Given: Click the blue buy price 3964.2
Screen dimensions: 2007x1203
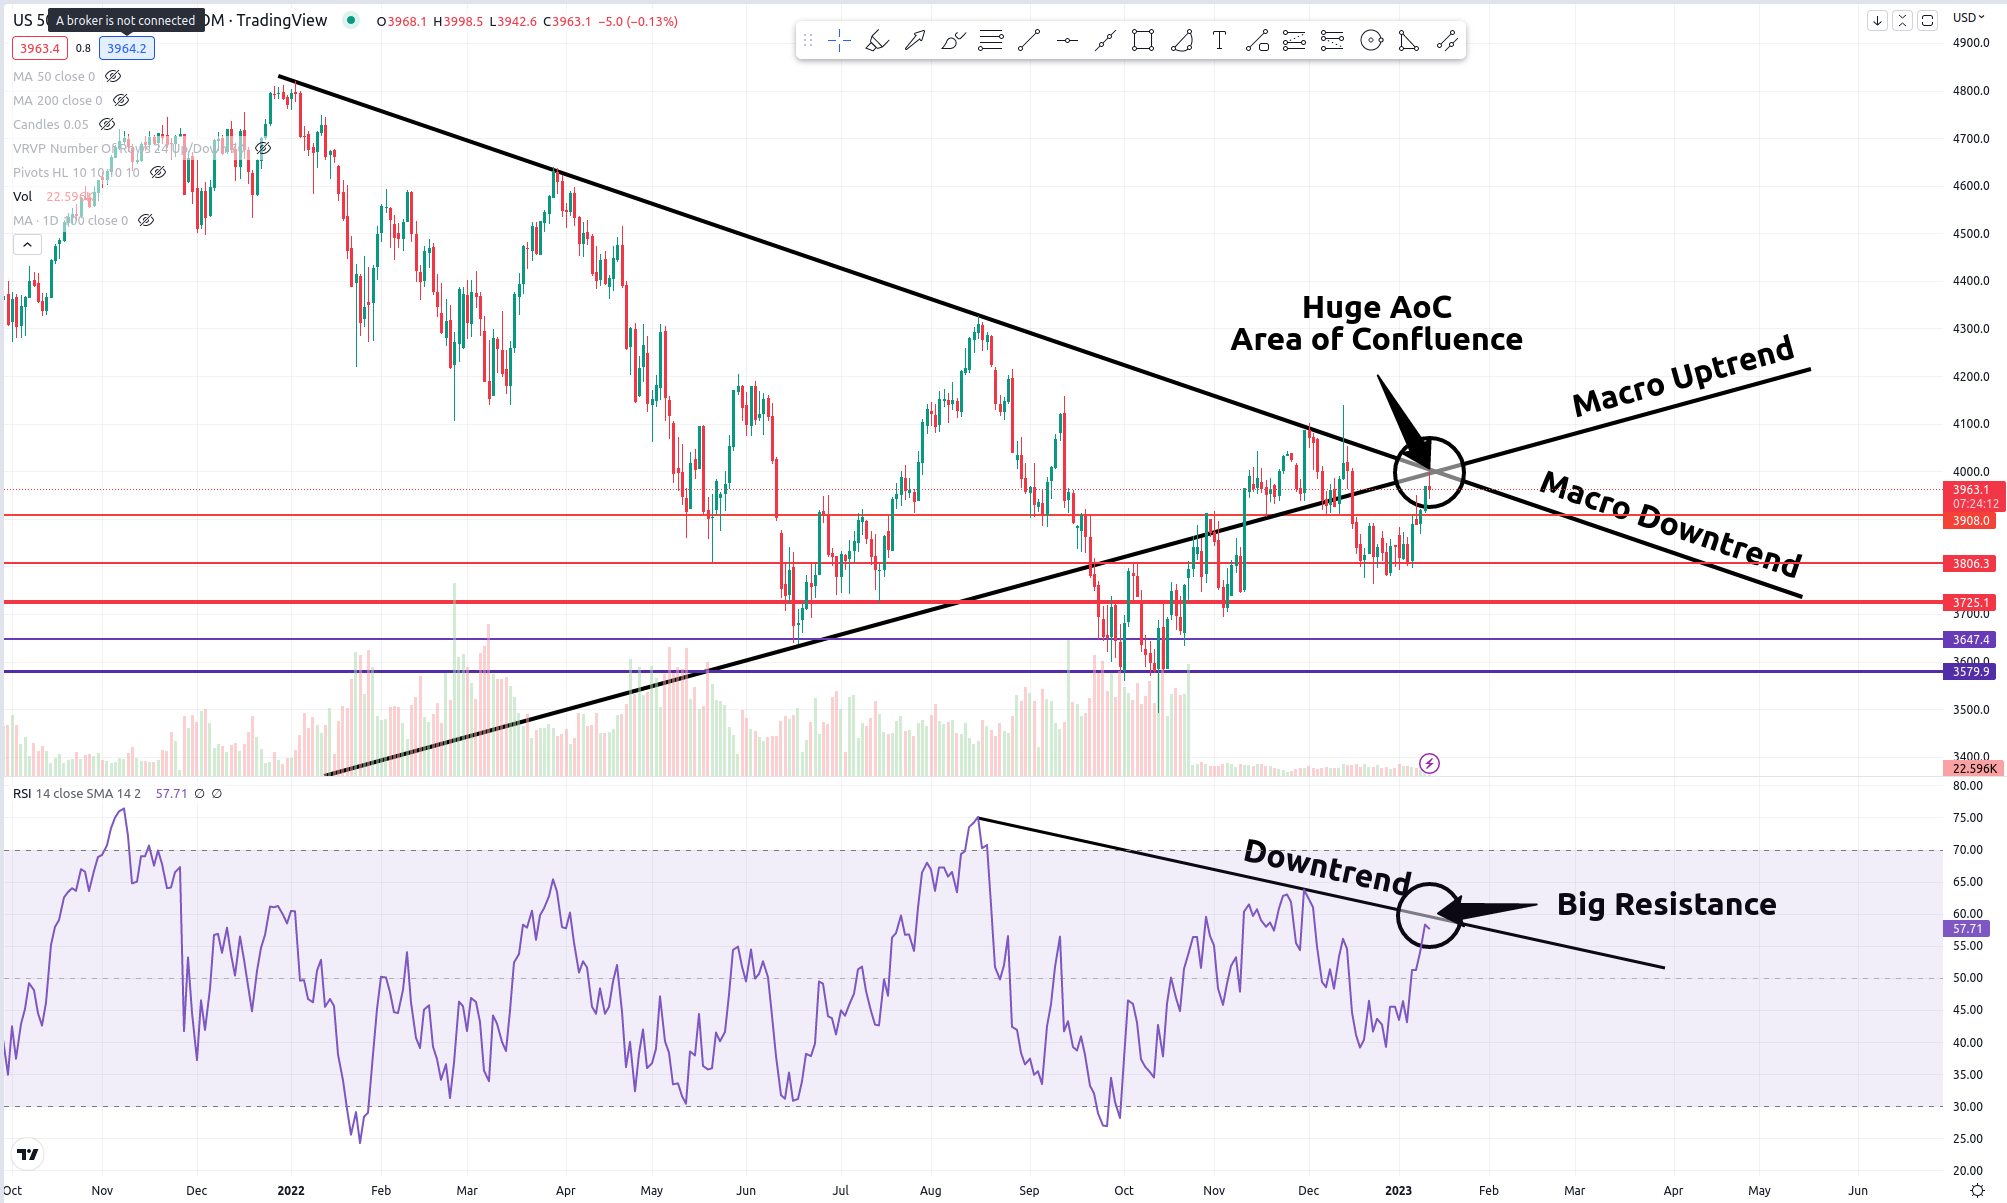Looking at the screenshot, I should click(x=127, y=48).
